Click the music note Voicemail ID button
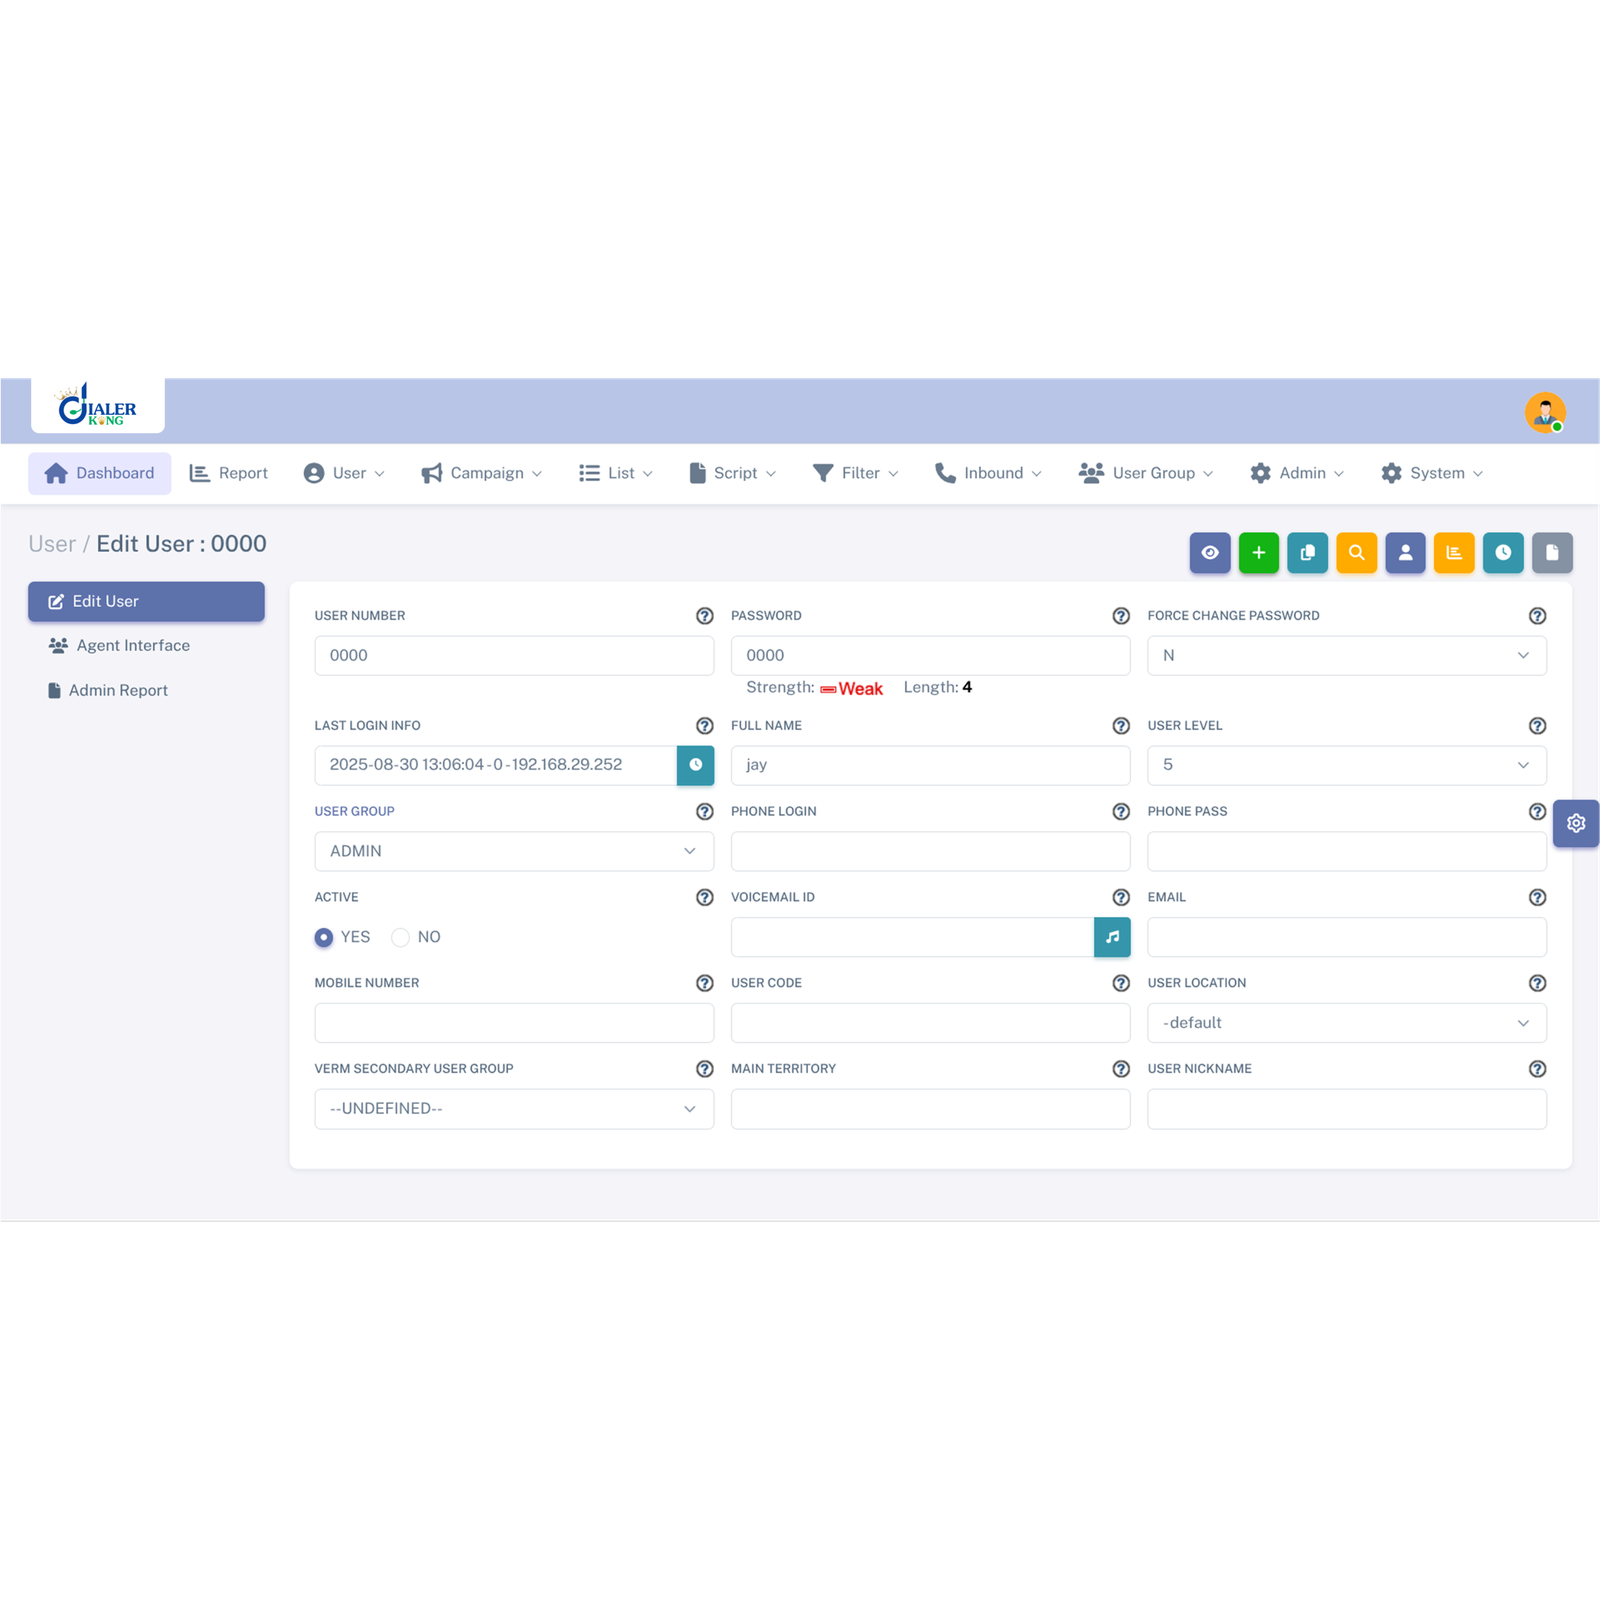 [1112, 937]
